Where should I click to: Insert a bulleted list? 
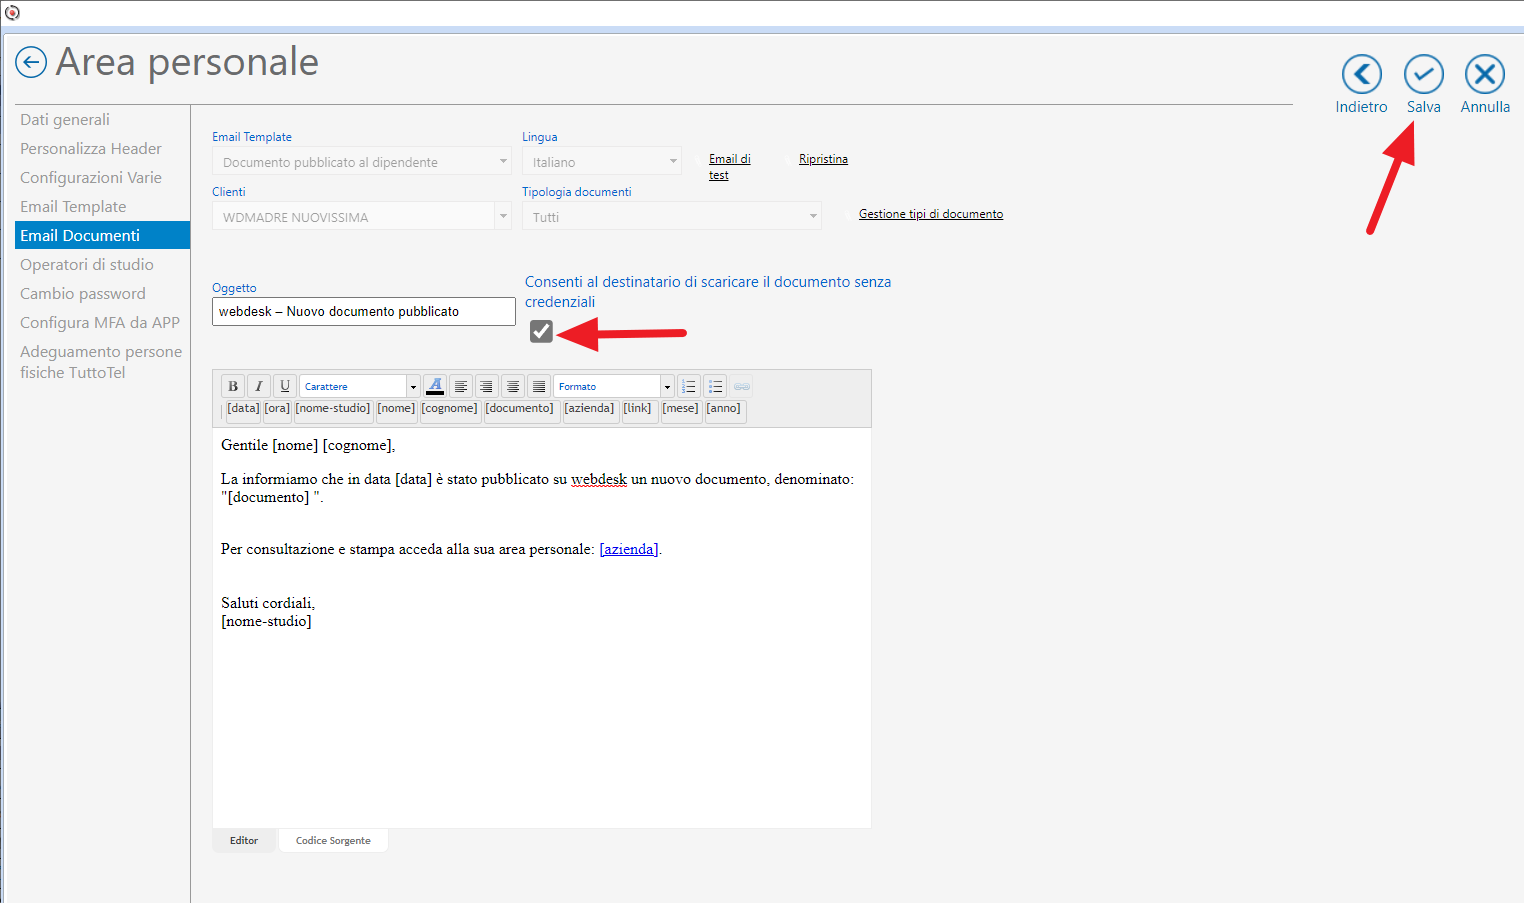pos(715,386)
